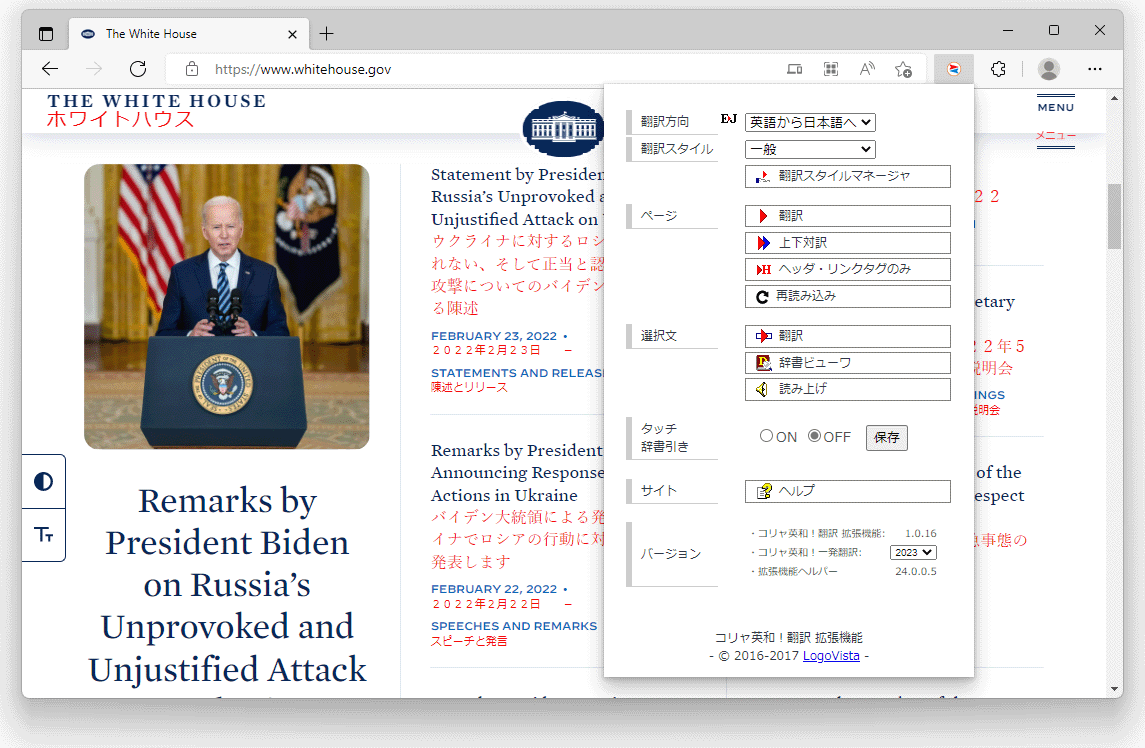This screenshot has width=1145, height=748.
Task: Click the address bar URL field
Action: pyautogui.click(x=482, y=69)
